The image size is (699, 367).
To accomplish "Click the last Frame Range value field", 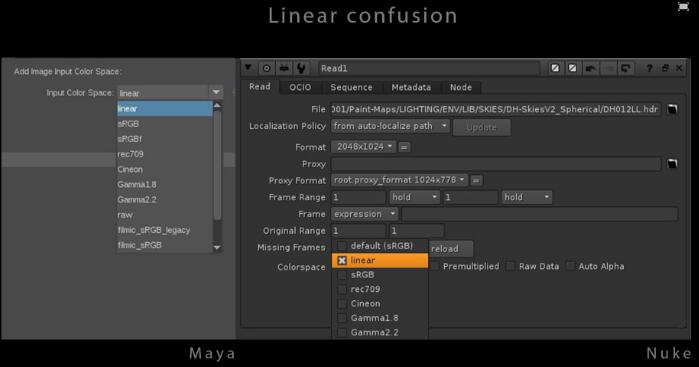I will click(x=470, y=197).
